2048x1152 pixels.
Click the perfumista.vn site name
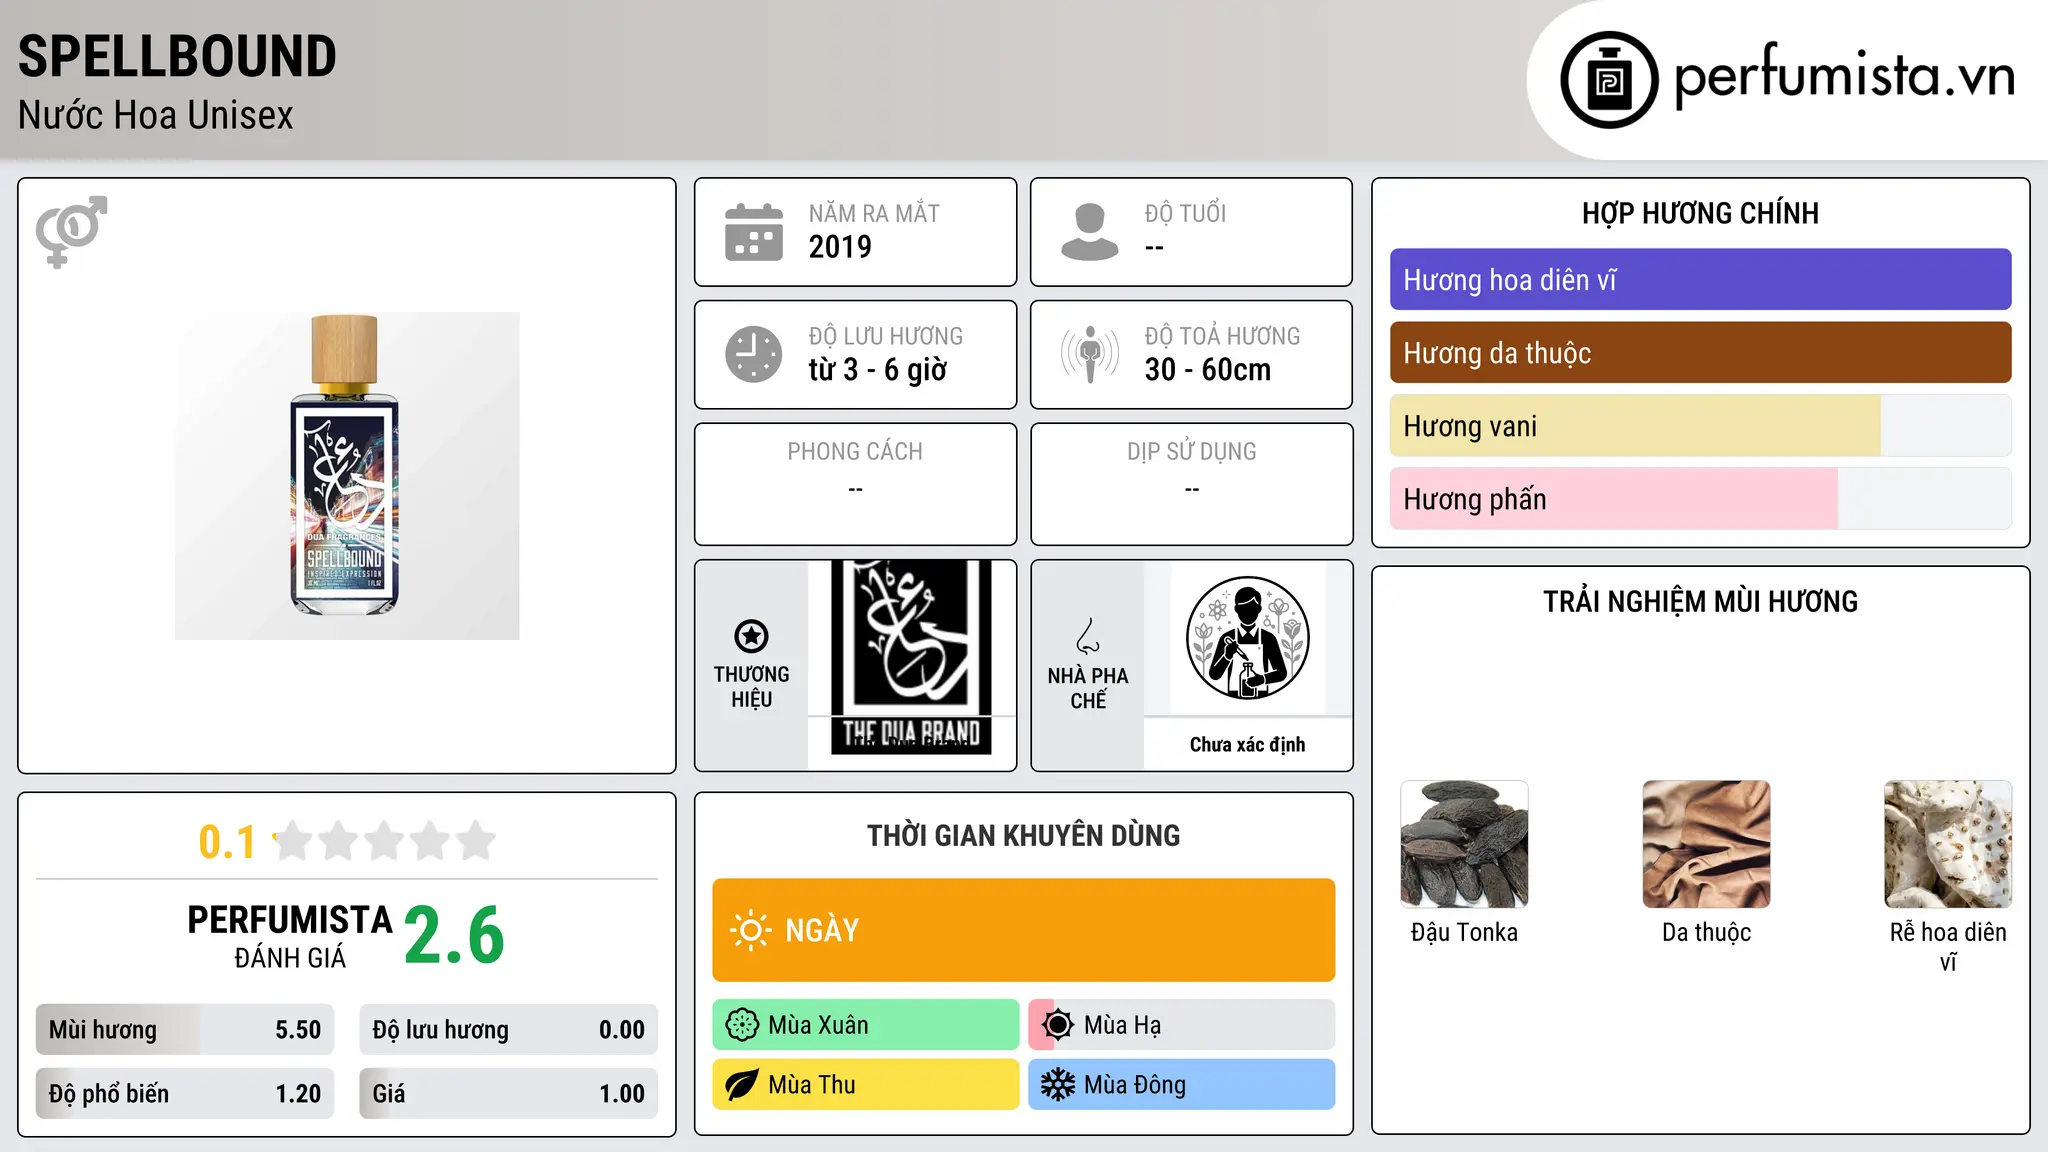(x=1844, y=76)
